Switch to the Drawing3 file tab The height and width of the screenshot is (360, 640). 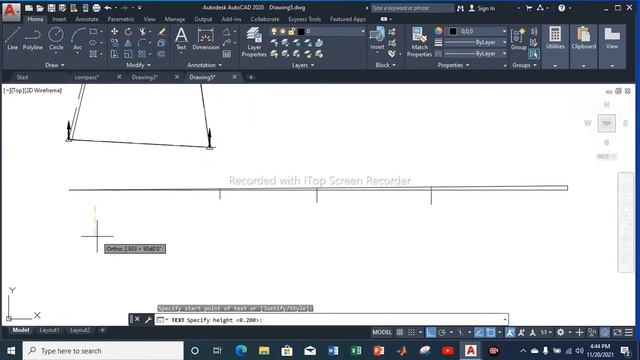[145, 77]
